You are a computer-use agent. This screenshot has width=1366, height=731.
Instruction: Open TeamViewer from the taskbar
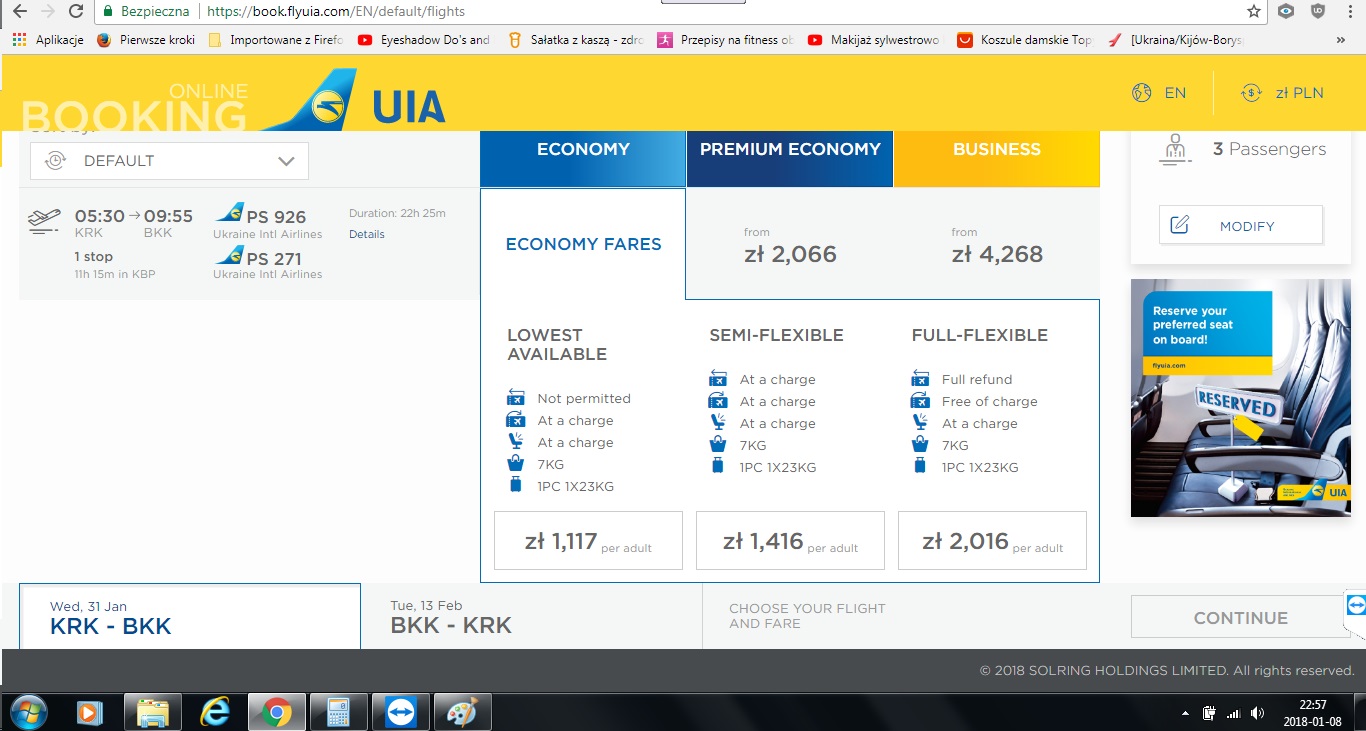(x=400, y=712)
